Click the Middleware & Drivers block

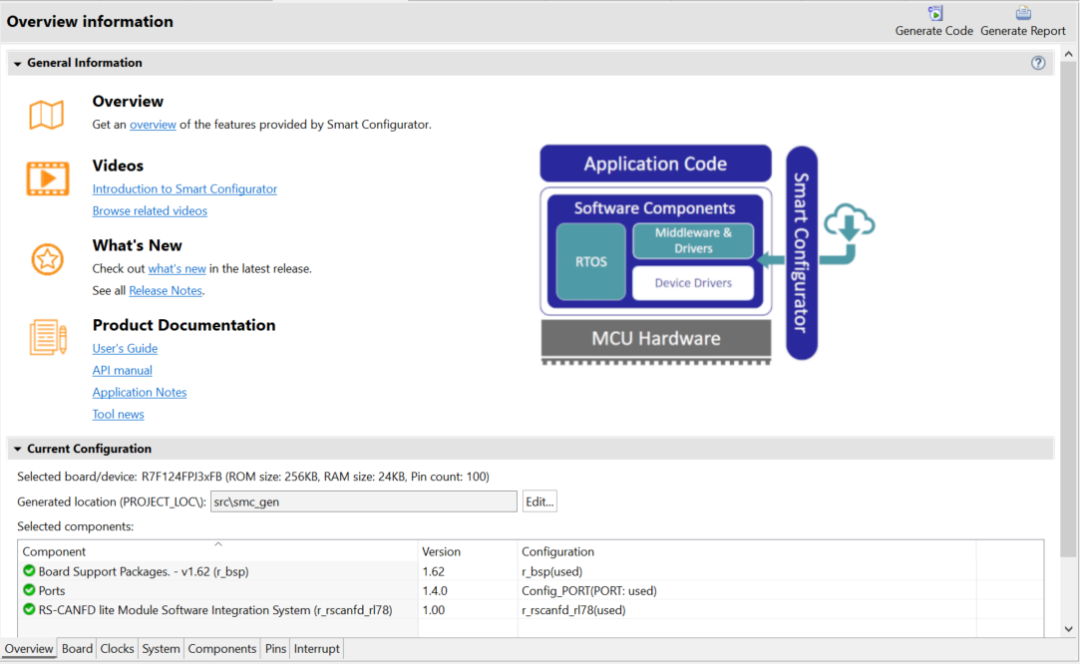693,240
